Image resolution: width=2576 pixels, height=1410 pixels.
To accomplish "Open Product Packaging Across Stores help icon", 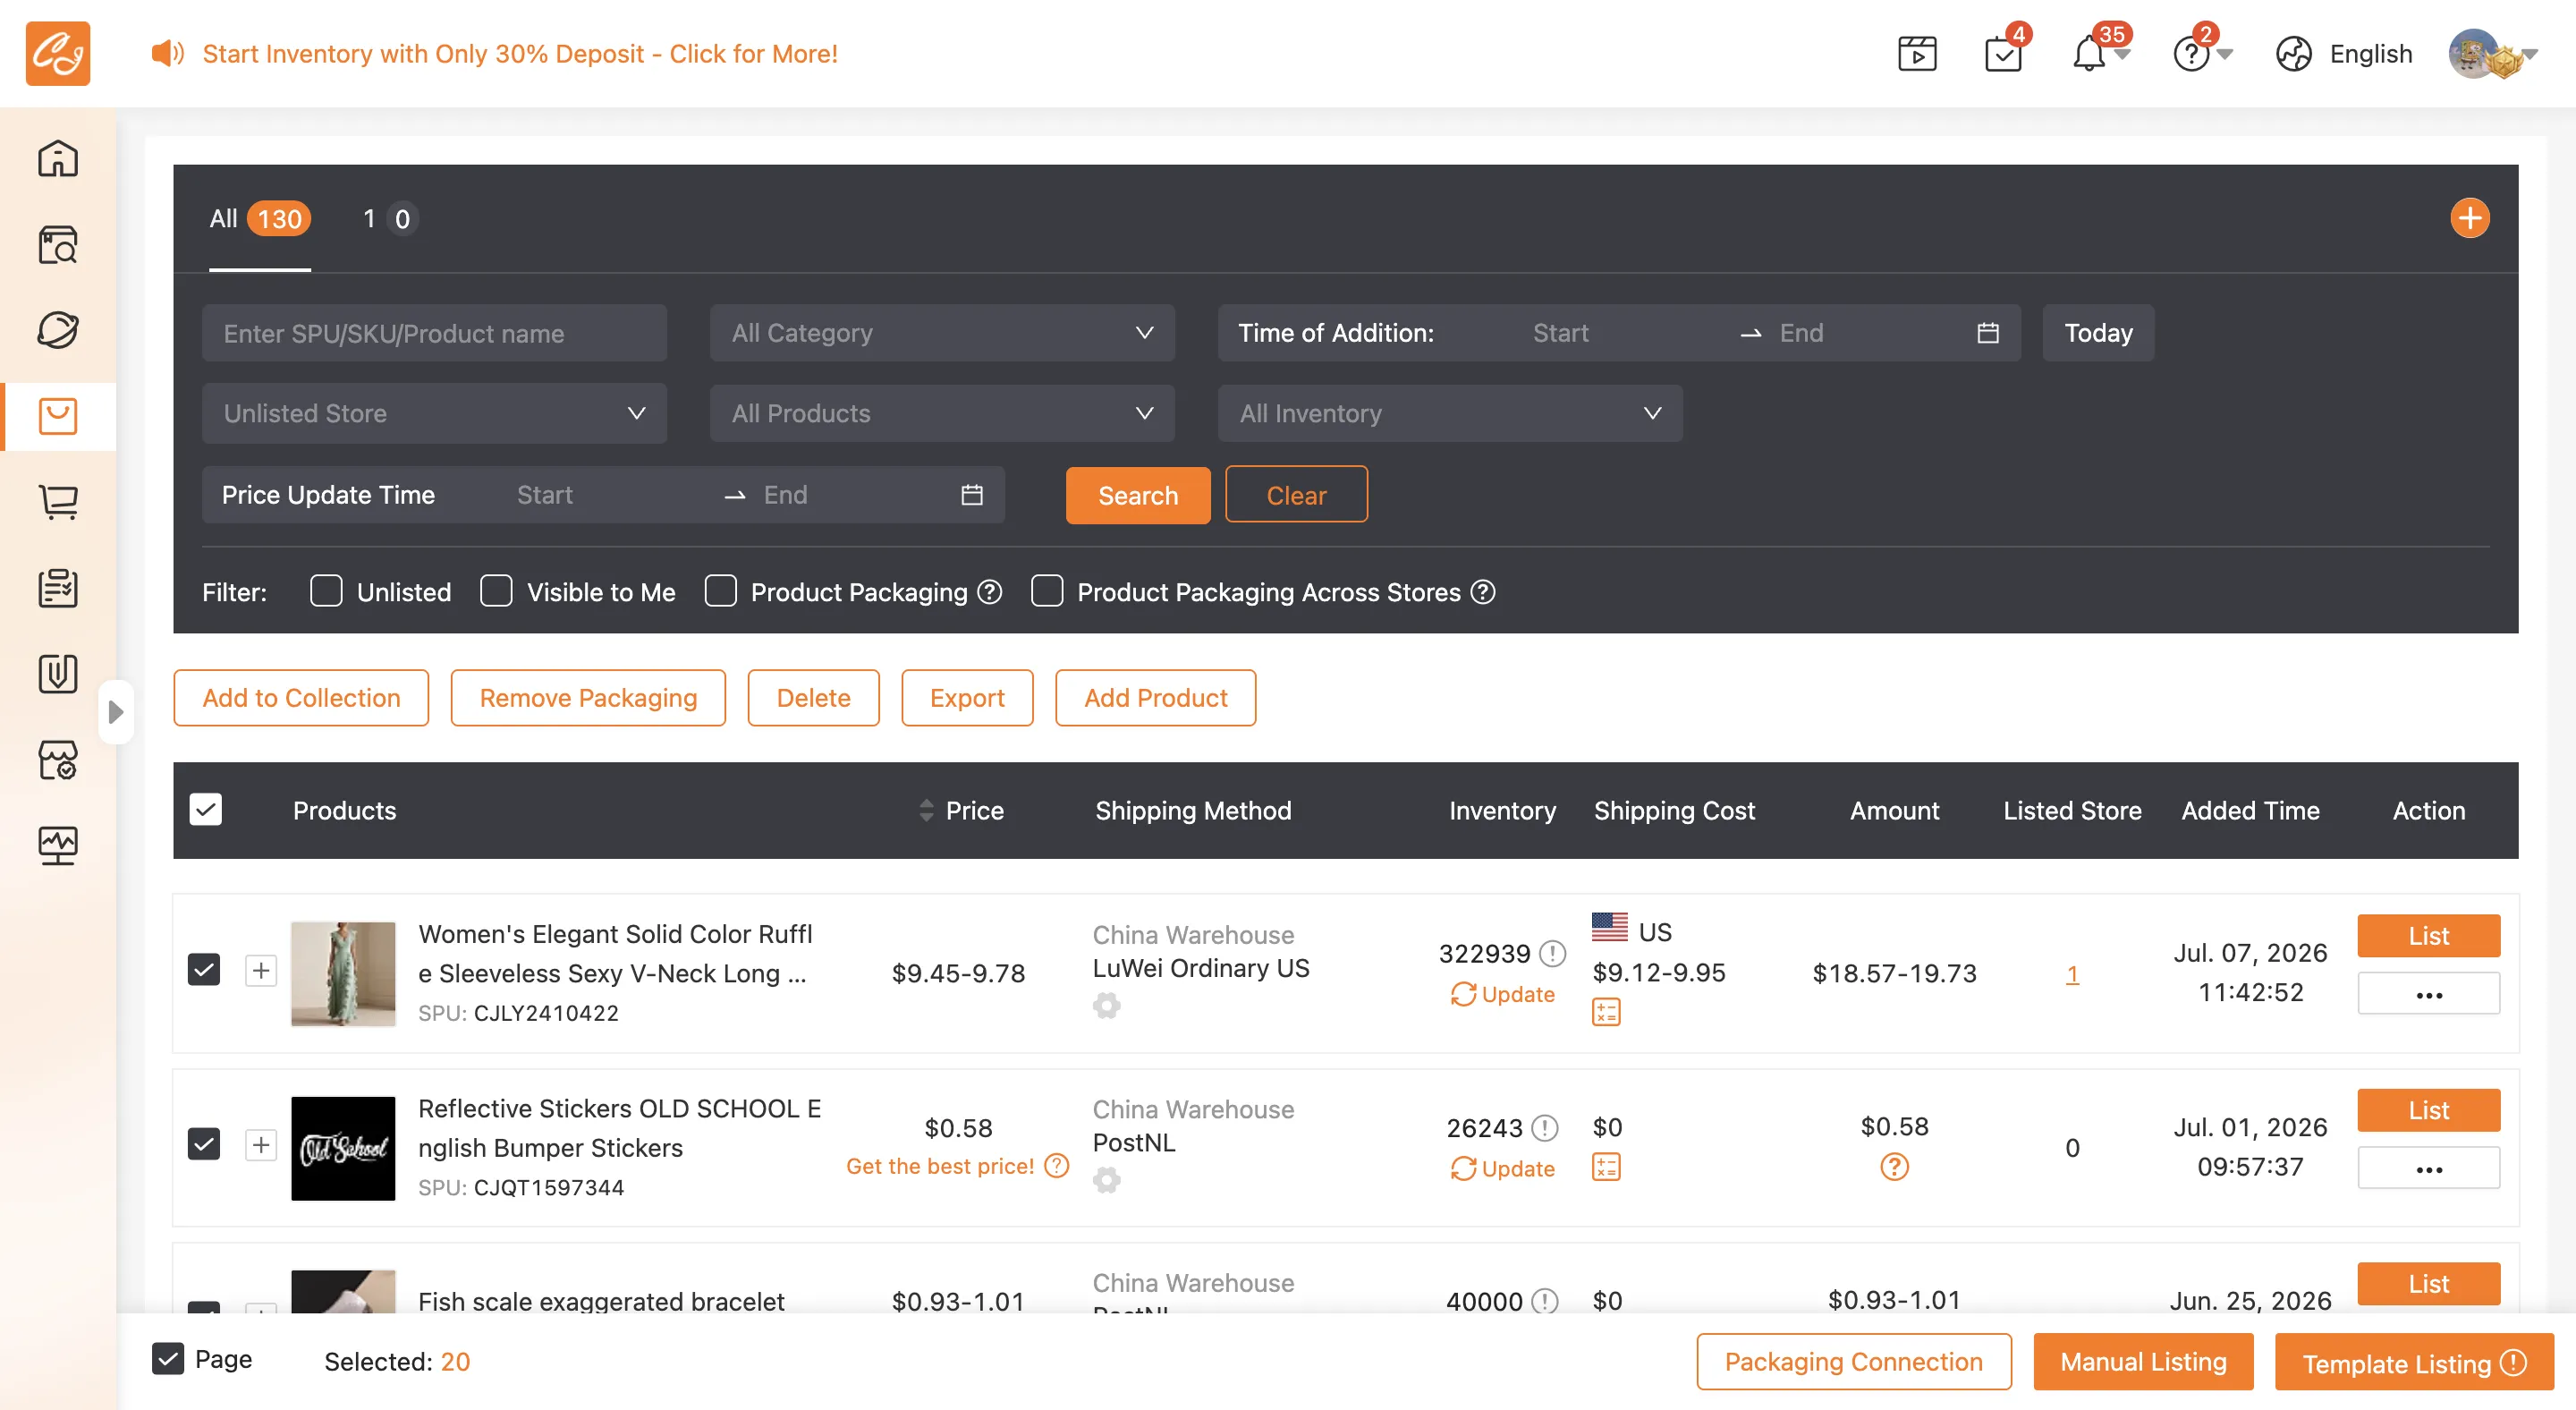I will [x=1483, y=592].
